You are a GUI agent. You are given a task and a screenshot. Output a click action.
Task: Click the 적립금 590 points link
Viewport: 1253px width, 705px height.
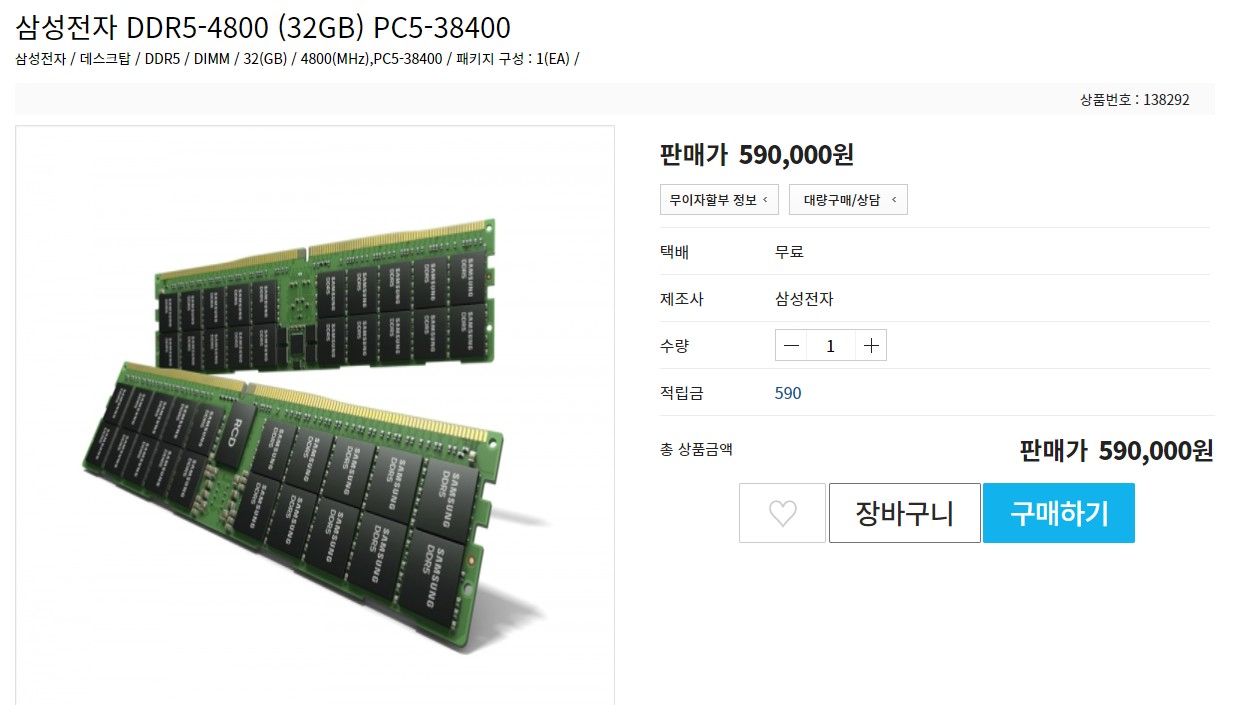(788, 393)
